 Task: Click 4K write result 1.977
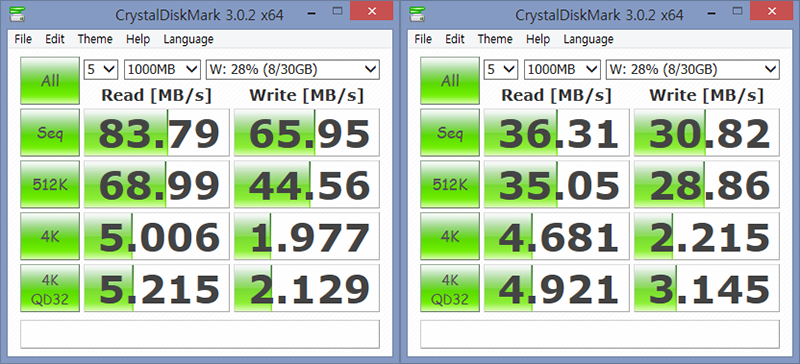click(307, 236)
